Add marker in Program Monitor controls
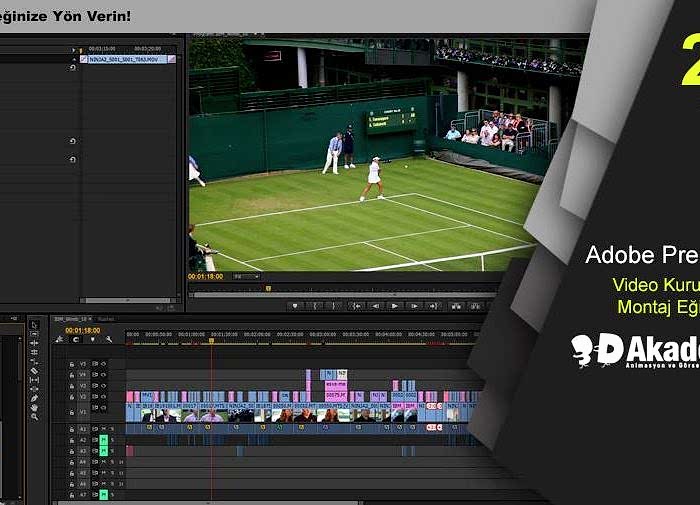Screen dimensions: 700x505 (295, 306)
